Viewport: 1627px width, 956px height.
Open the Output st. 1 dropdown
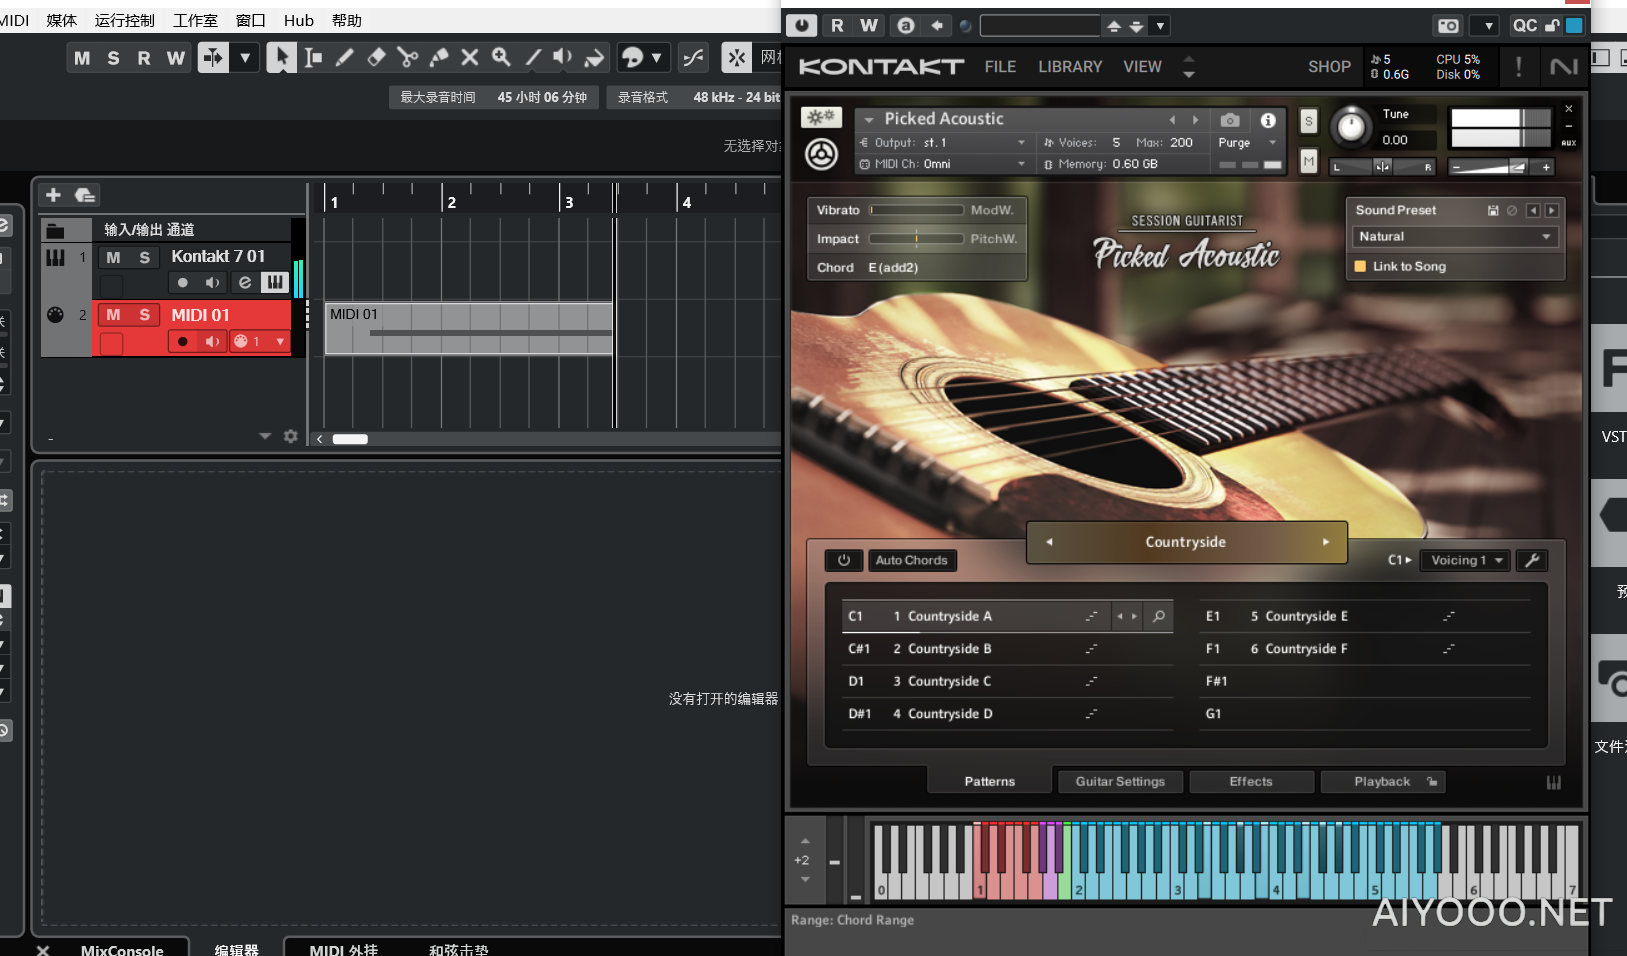pos(944,143)
